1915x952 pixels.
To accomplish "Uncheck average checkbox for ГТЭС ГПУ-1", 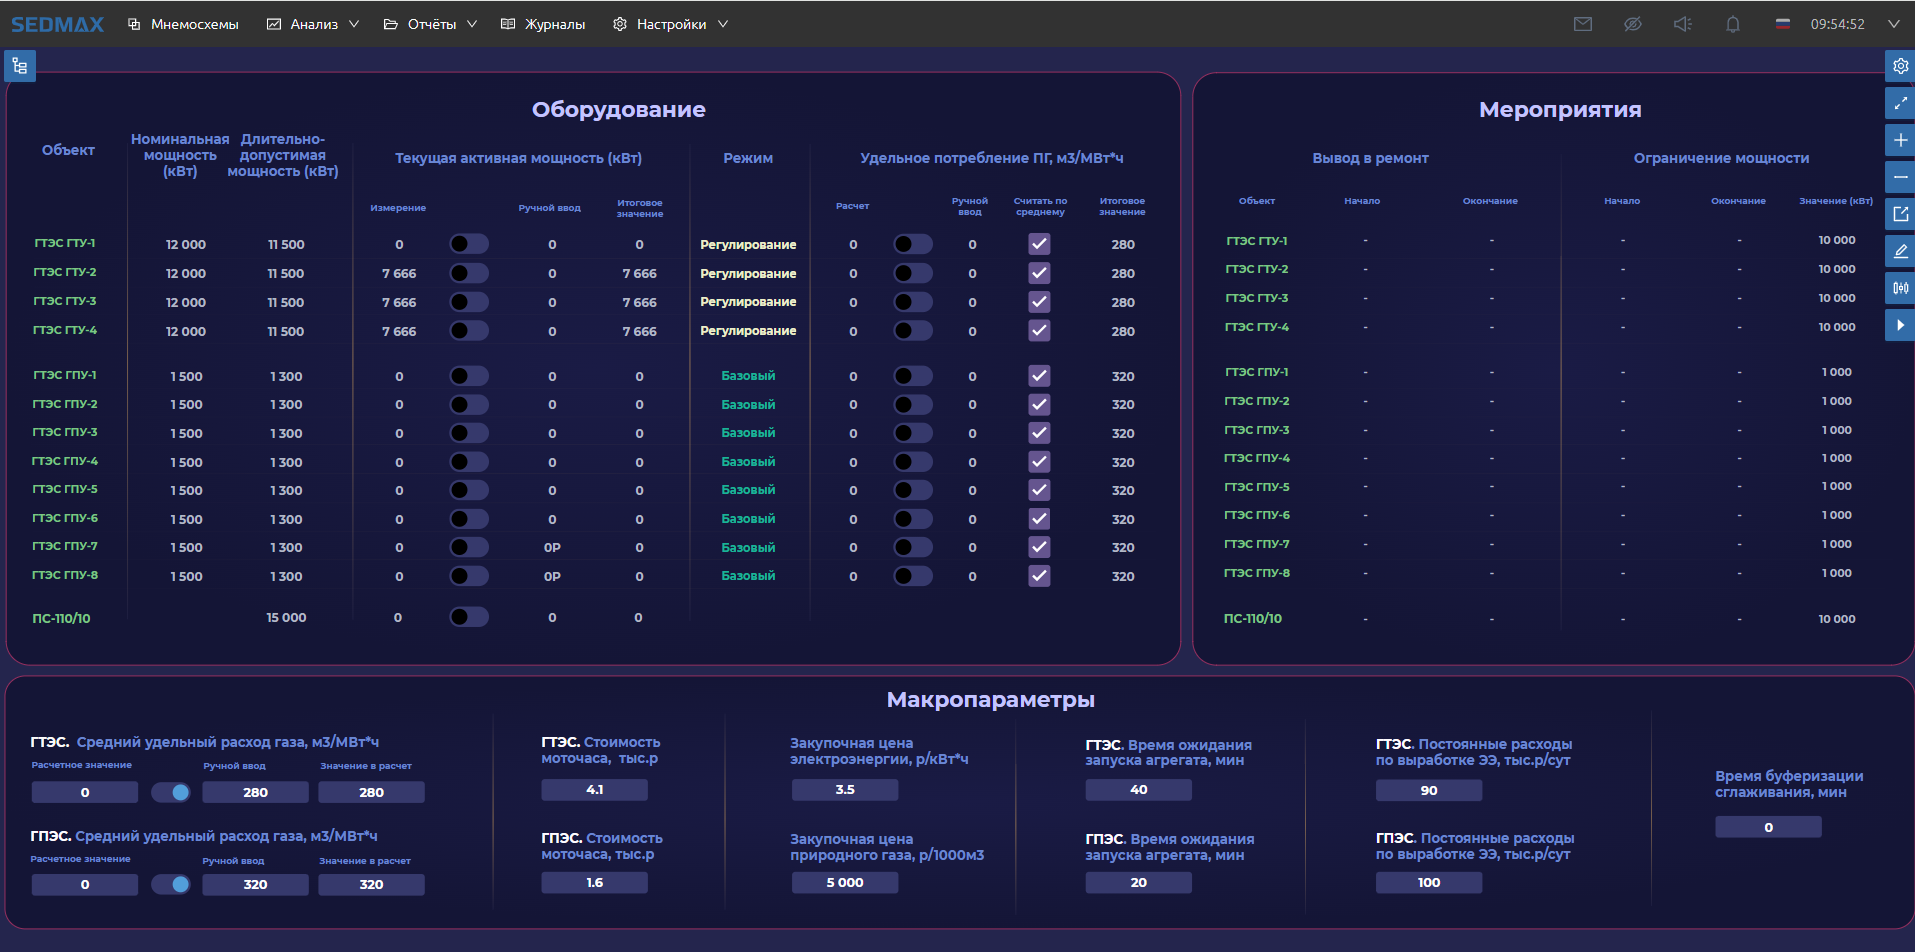I will click(1039, 376).
